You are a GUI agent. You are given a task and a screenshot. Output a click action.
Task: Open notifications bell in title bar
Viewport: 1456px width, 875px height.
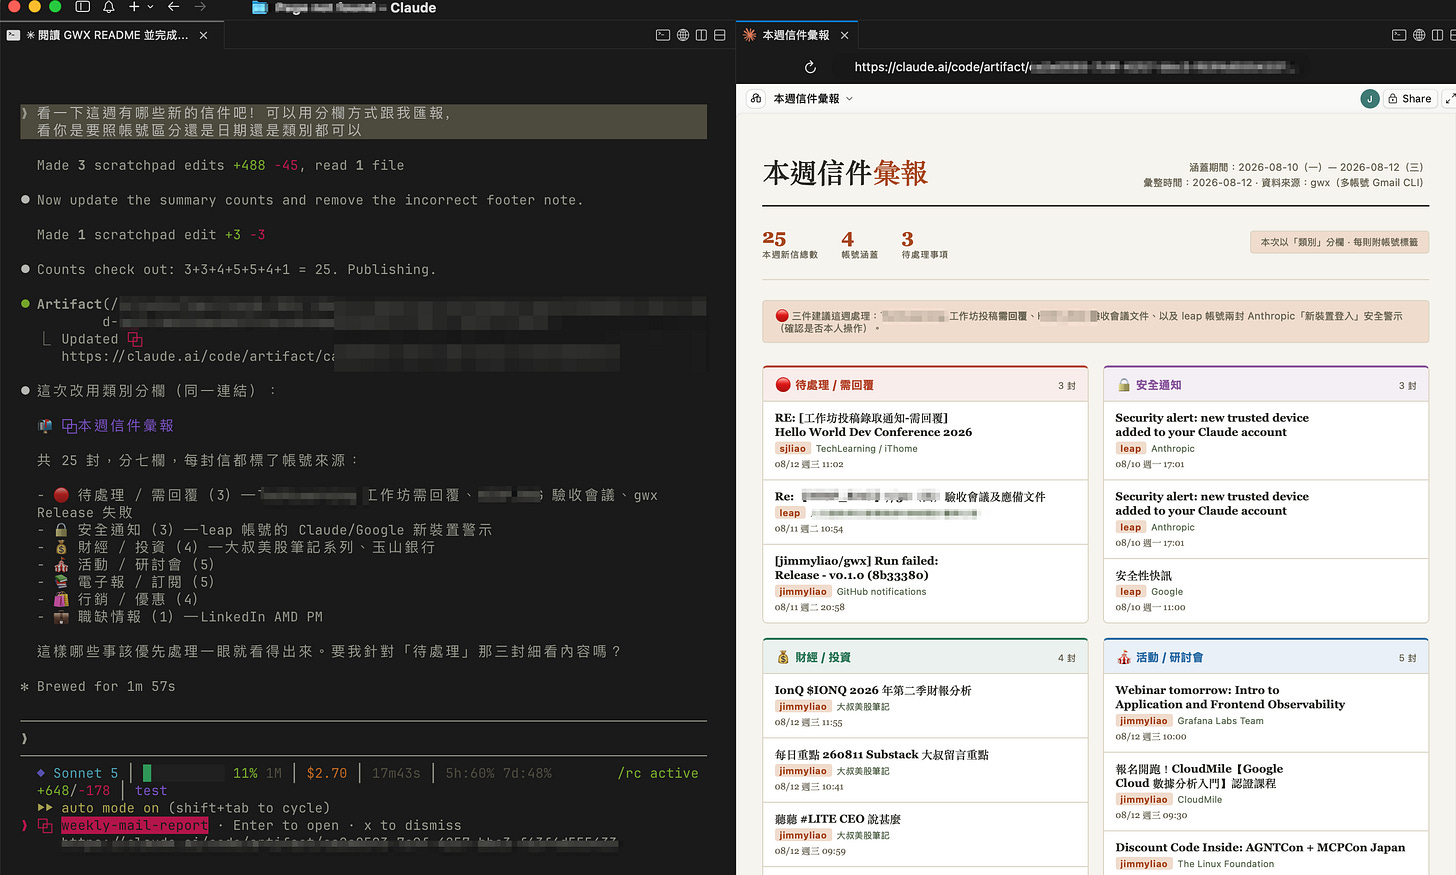pos(109,7)
